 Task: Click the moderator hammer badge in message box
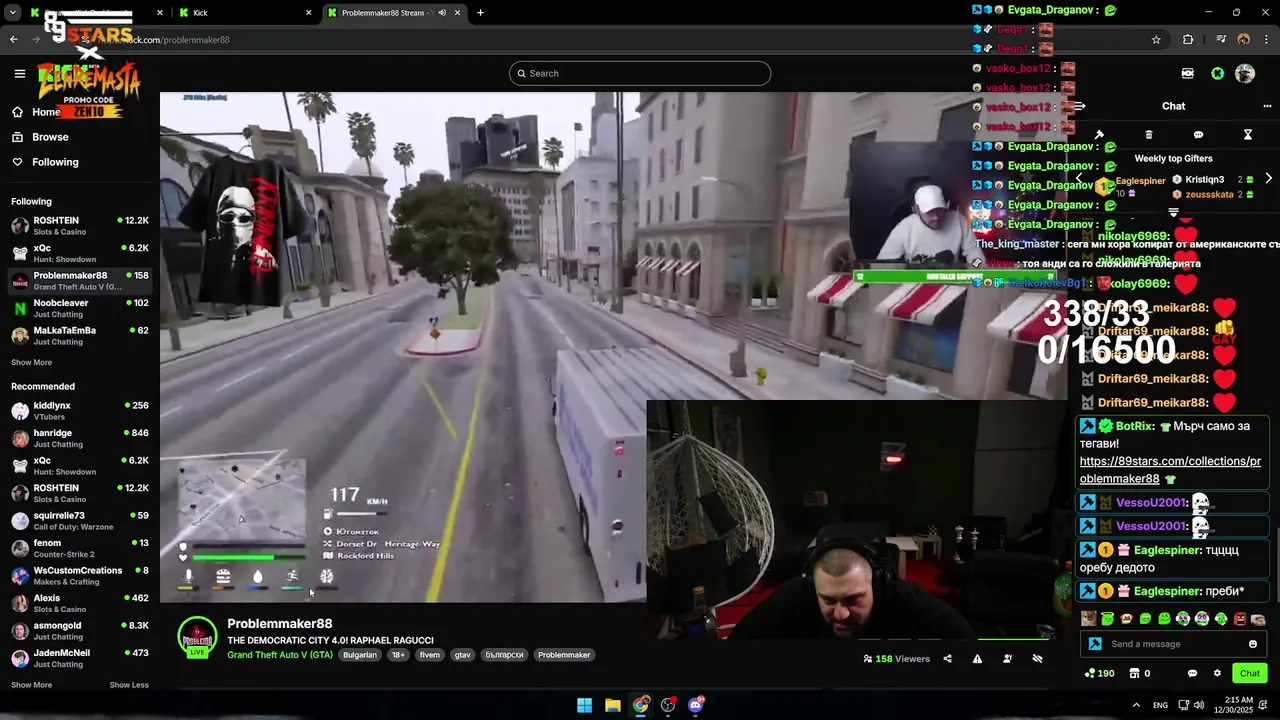click(x=1095, y=644)
